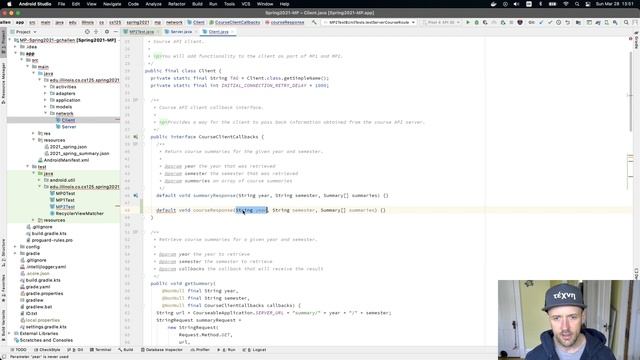Hide the Project panel with the minus icon

pyautogui.click(x=116, y=31)
